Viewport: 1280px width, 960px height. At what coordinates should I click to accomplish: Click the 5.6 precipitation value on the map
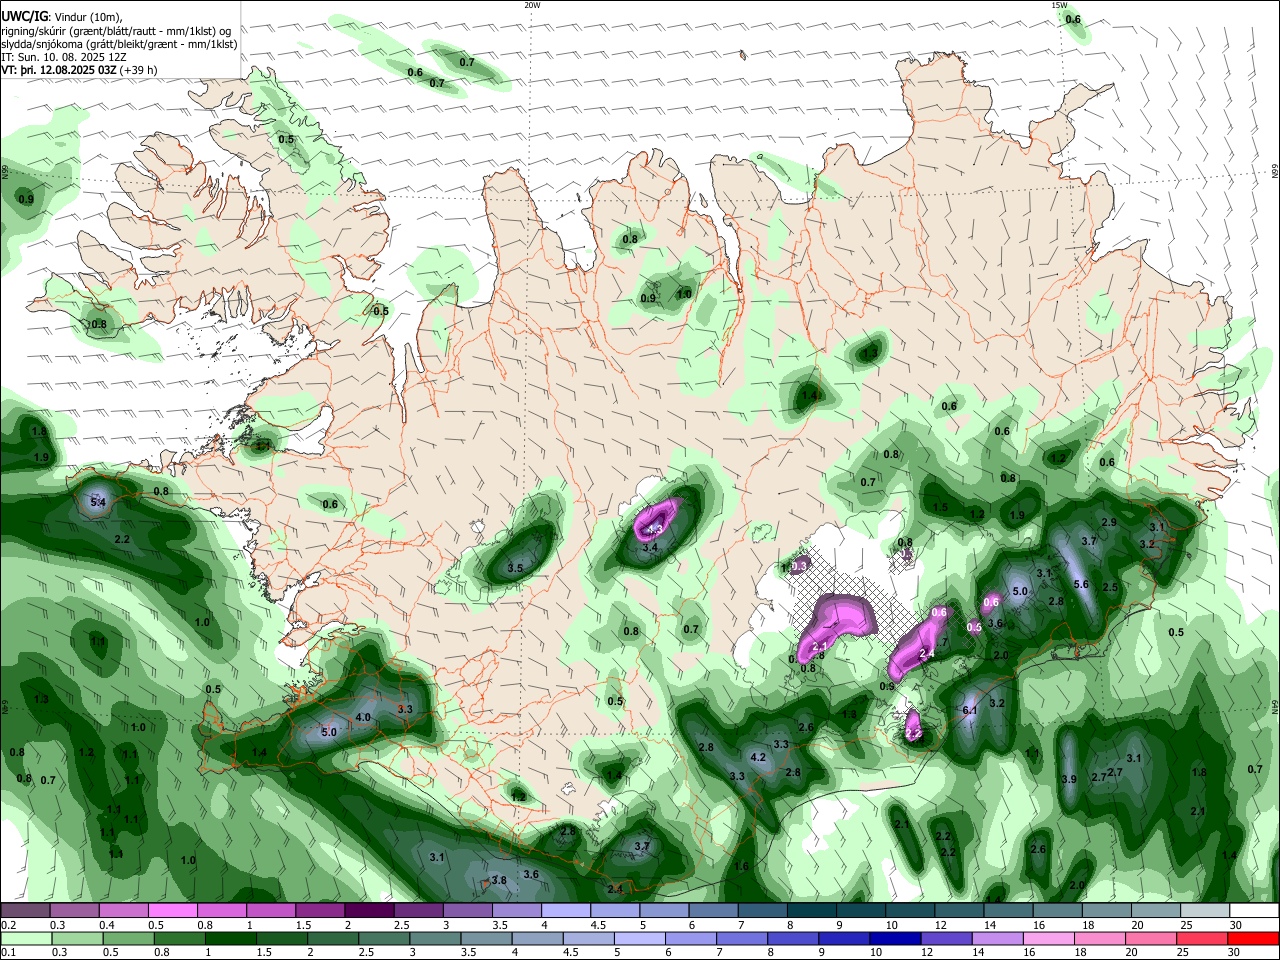[x=1081, y=584]
